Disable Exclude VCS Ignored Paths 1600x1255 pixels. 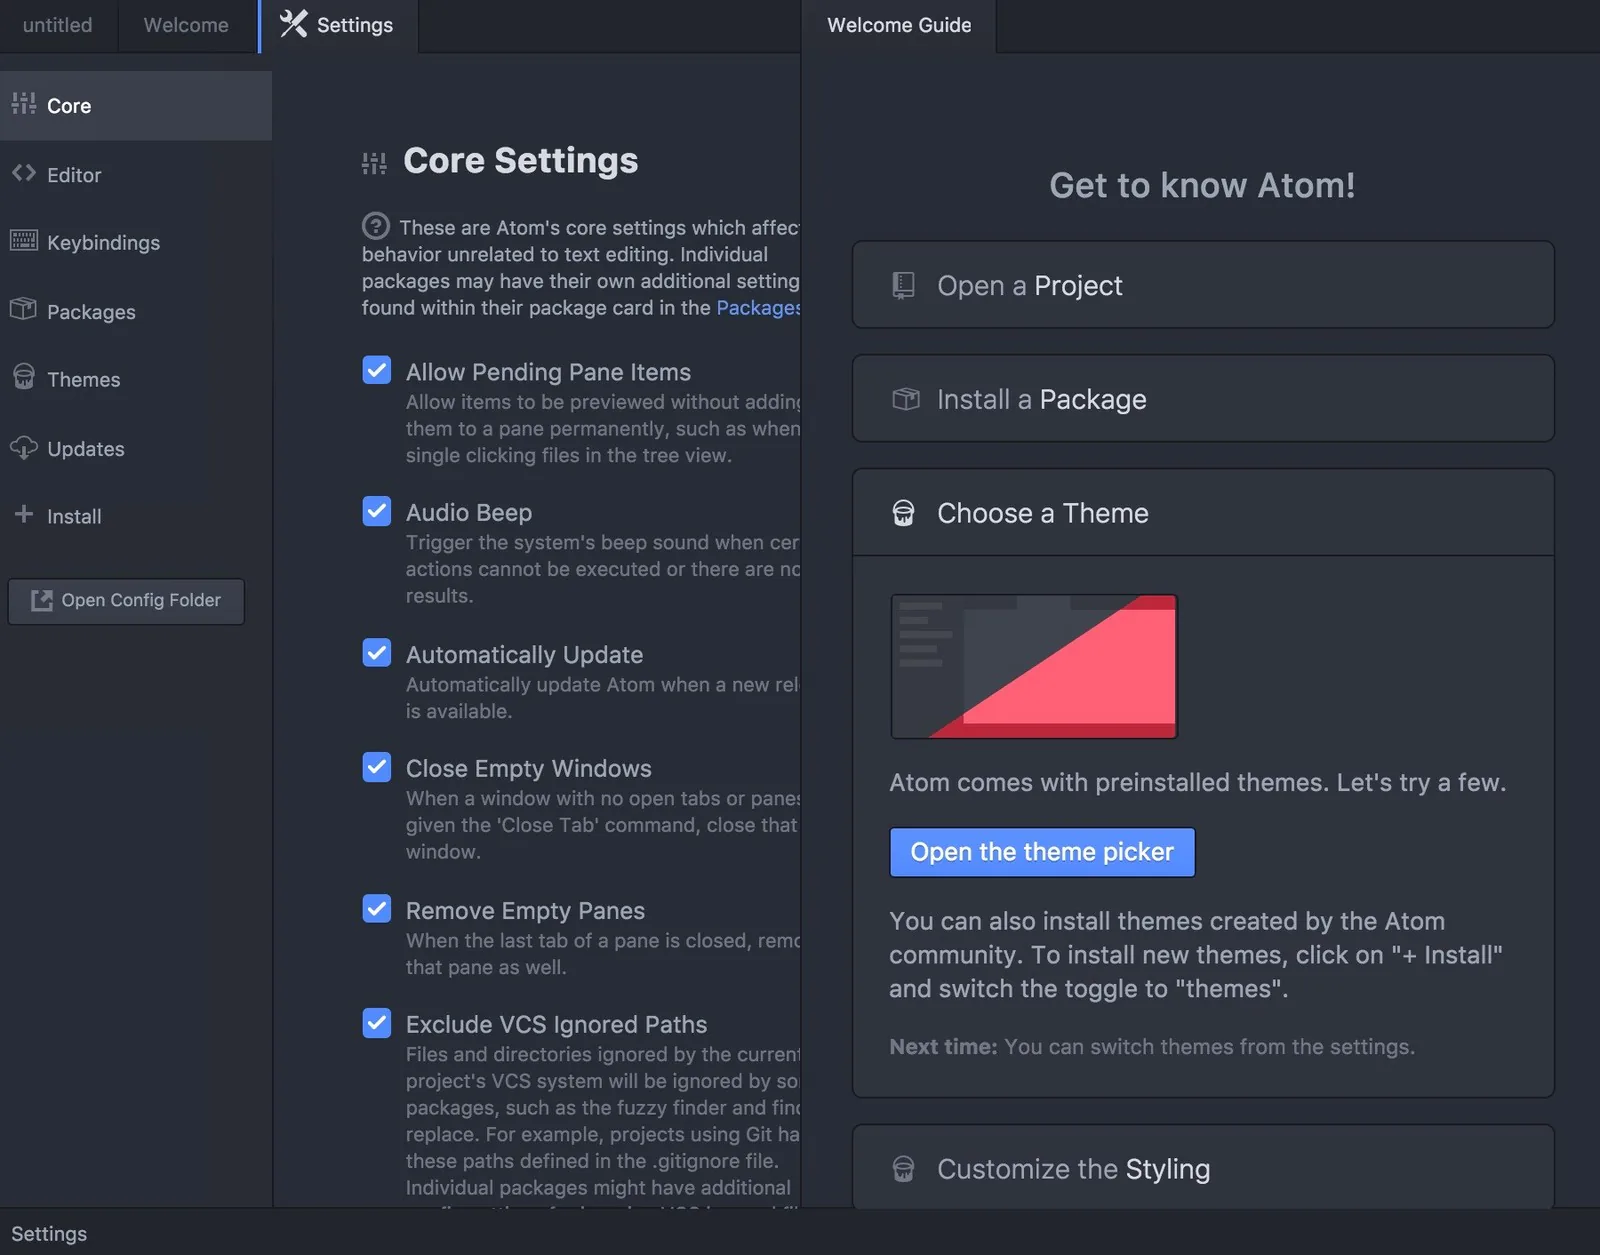(x=377, y=1023)
